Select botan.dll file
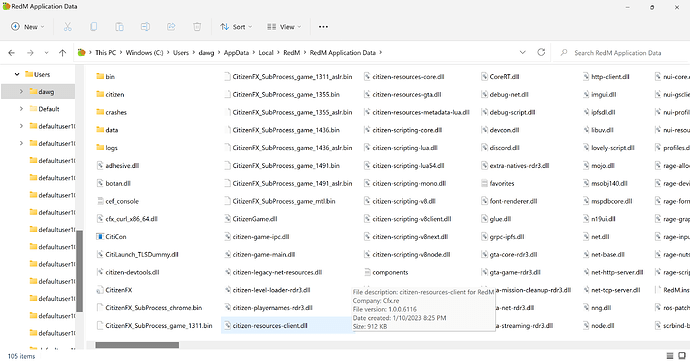The height and width of the screenshot is (362, 690). (114, 183)
